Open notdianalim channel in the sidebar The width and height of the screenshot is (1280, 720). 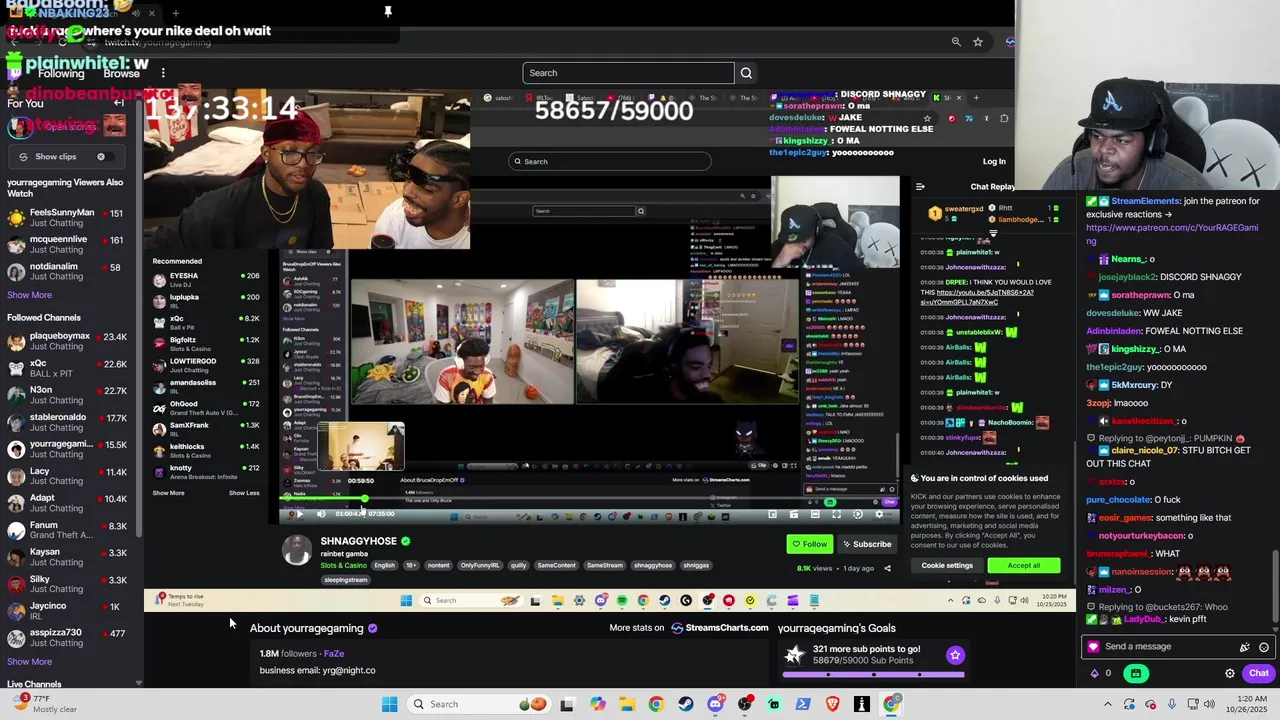(x=68, y=271)
